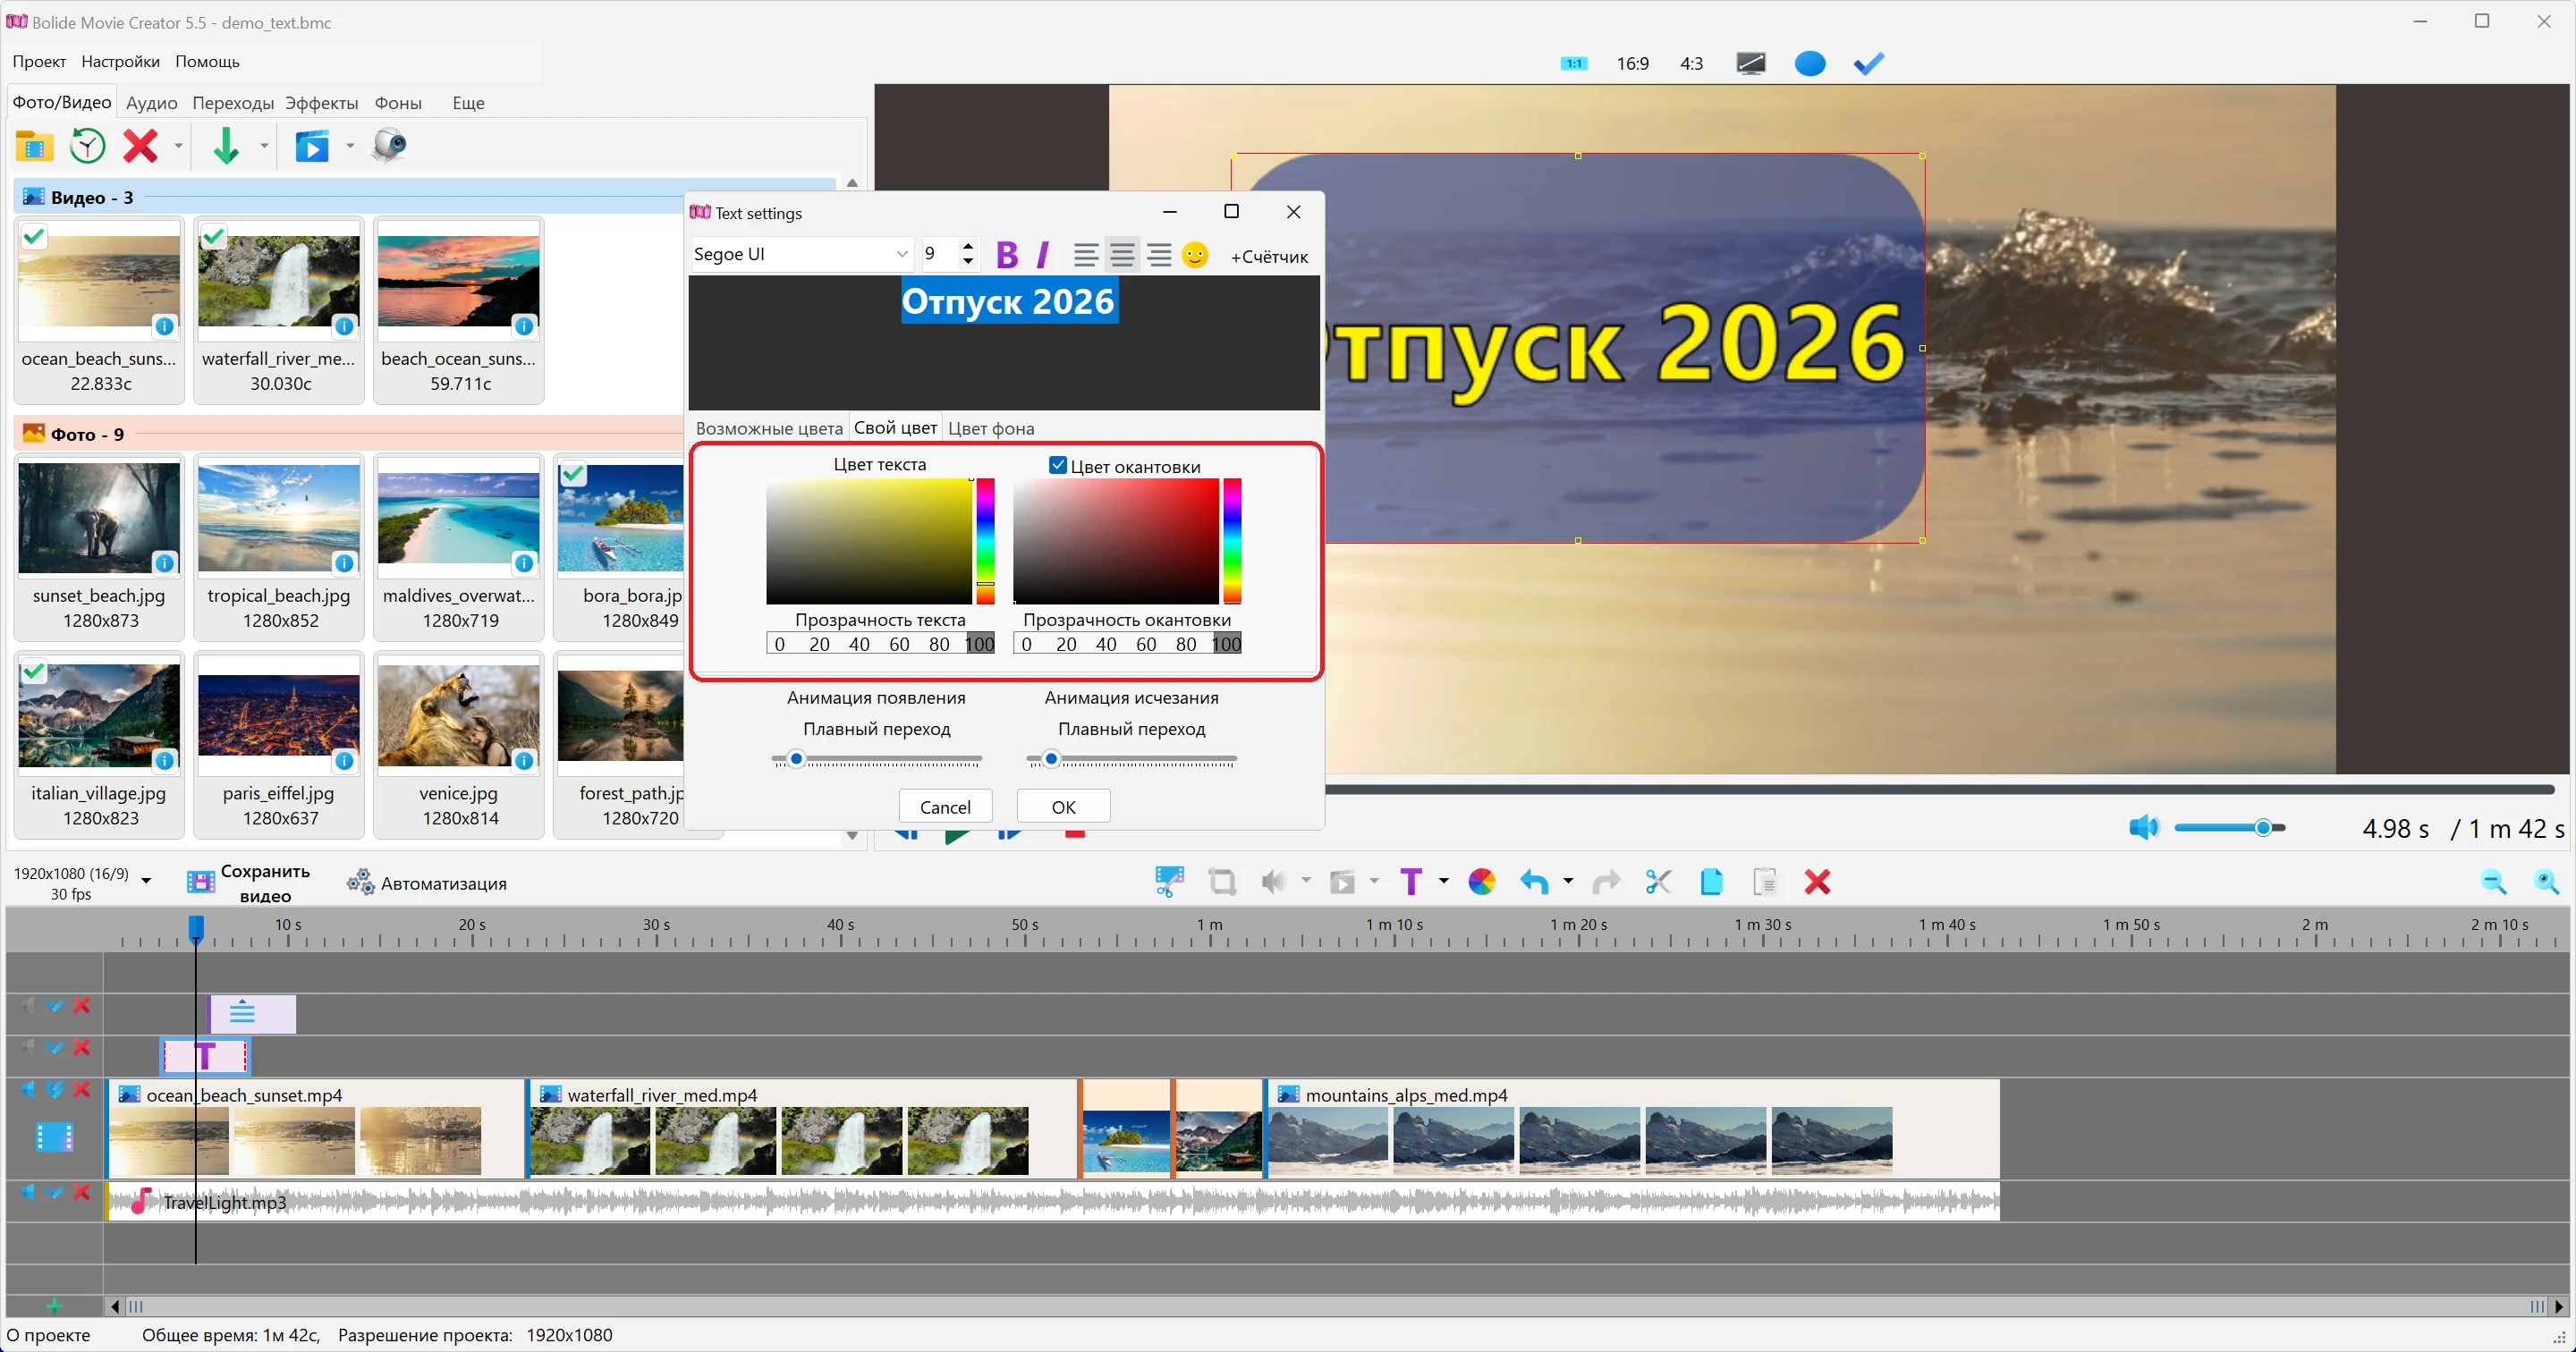Click the green arrow add-to-timeline icon
Screen dimensions: 2576x1352
(x=226, y=145)
